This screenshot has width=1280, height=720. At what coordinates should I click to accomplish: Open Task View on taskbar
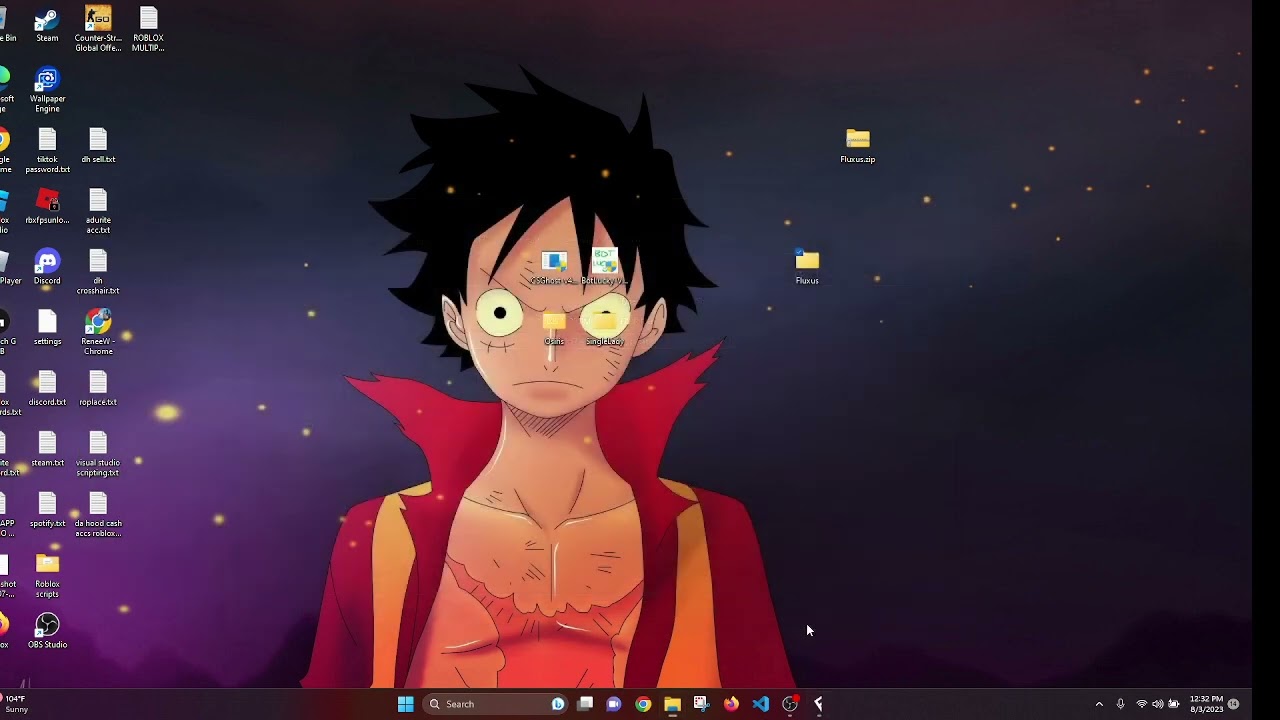pyautogui.click(x=585, y=704)
